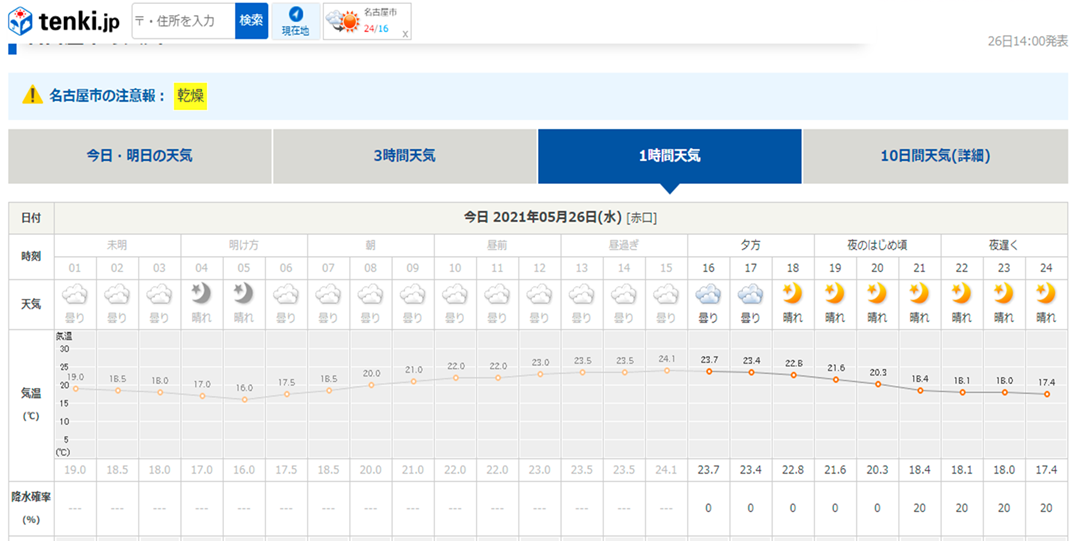Click the moon icon at hour 24
The image size is (1079, 541).
(1046, 295)
